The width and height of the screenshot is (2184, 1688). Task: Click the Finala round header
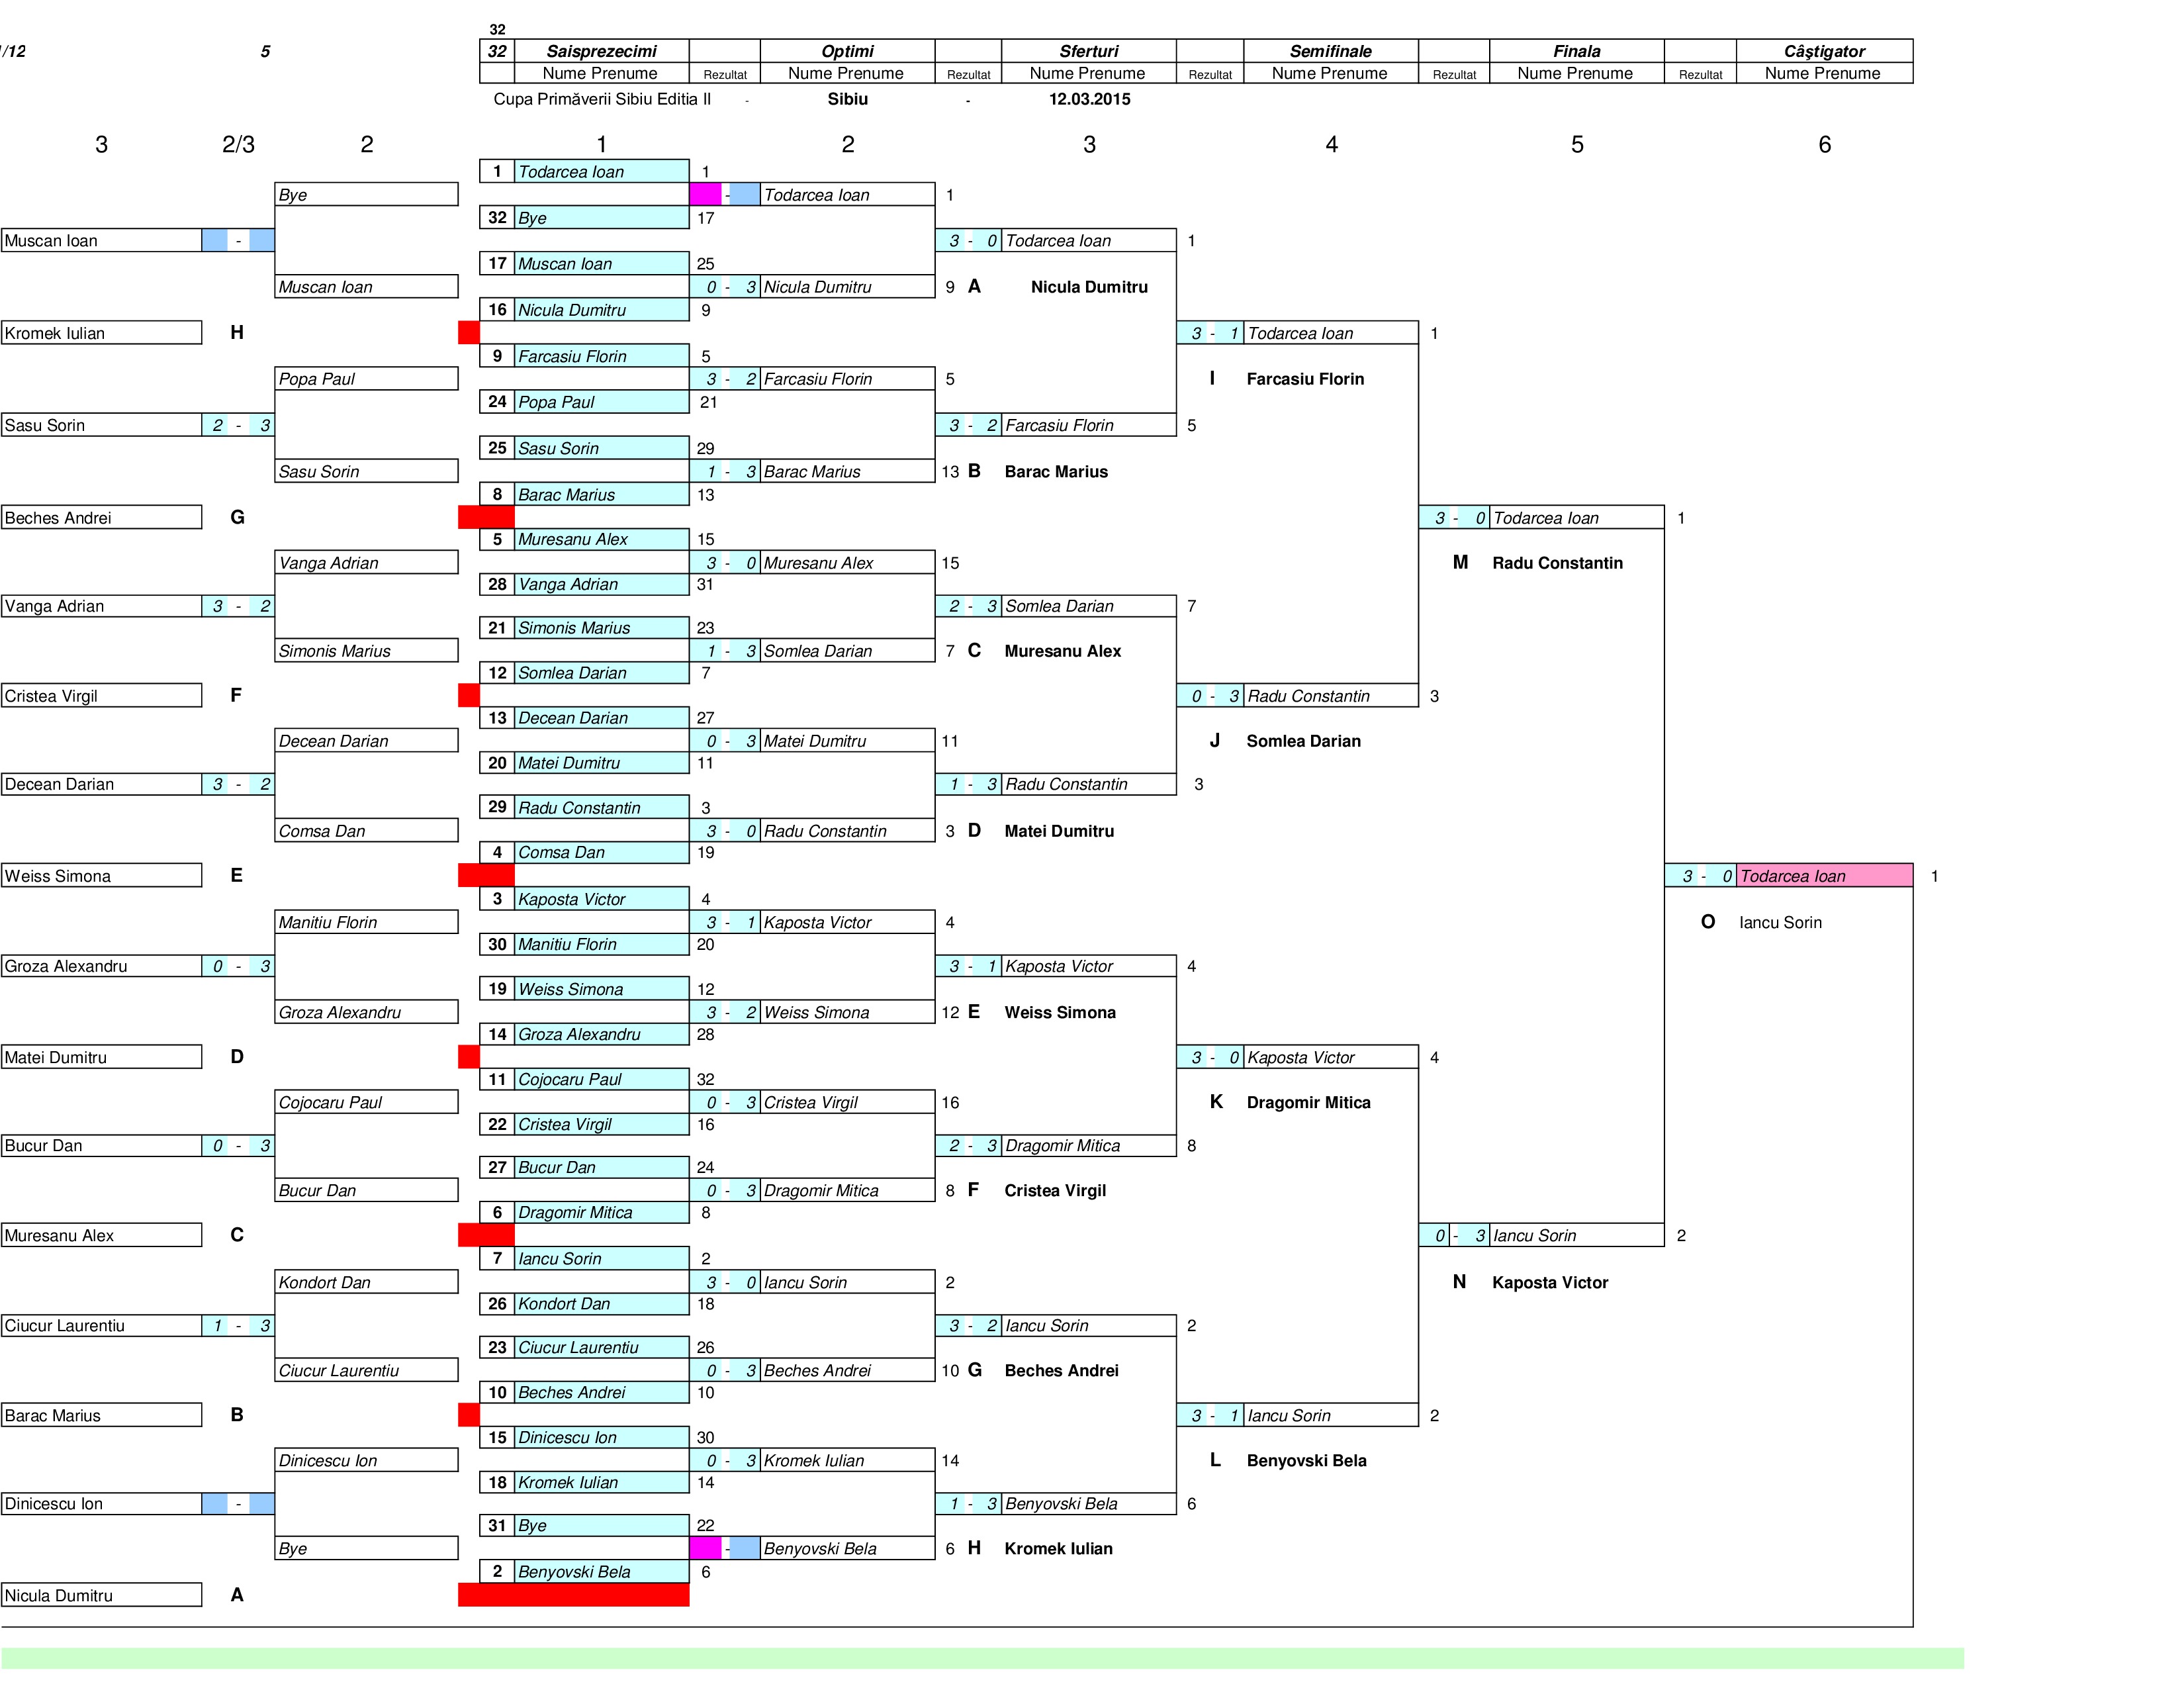[x=1576, y=51]
